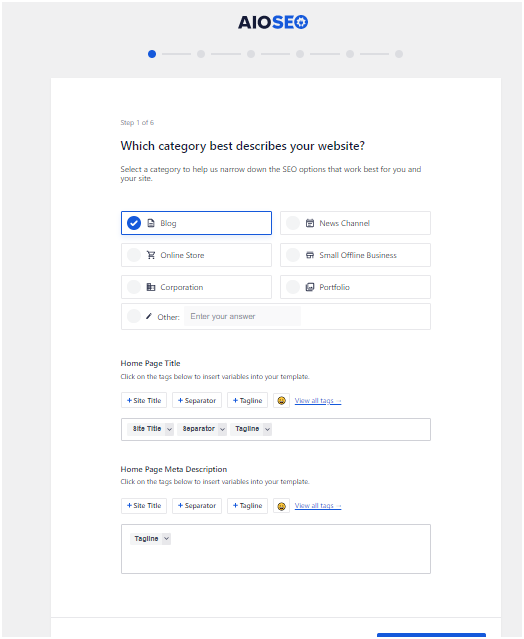Click the Online Store cart icon
Screen dimensions: 524x639
(x=151, y=255)
